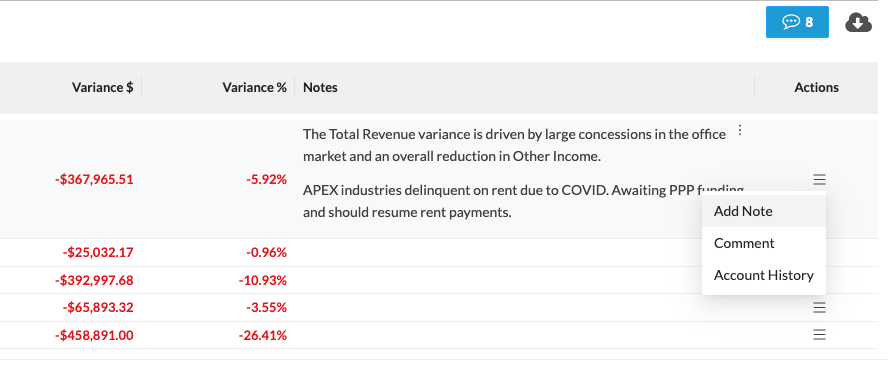Open the actions menu icon on -$65,893.32 row

pyautogui.click(x=819, y=308)
